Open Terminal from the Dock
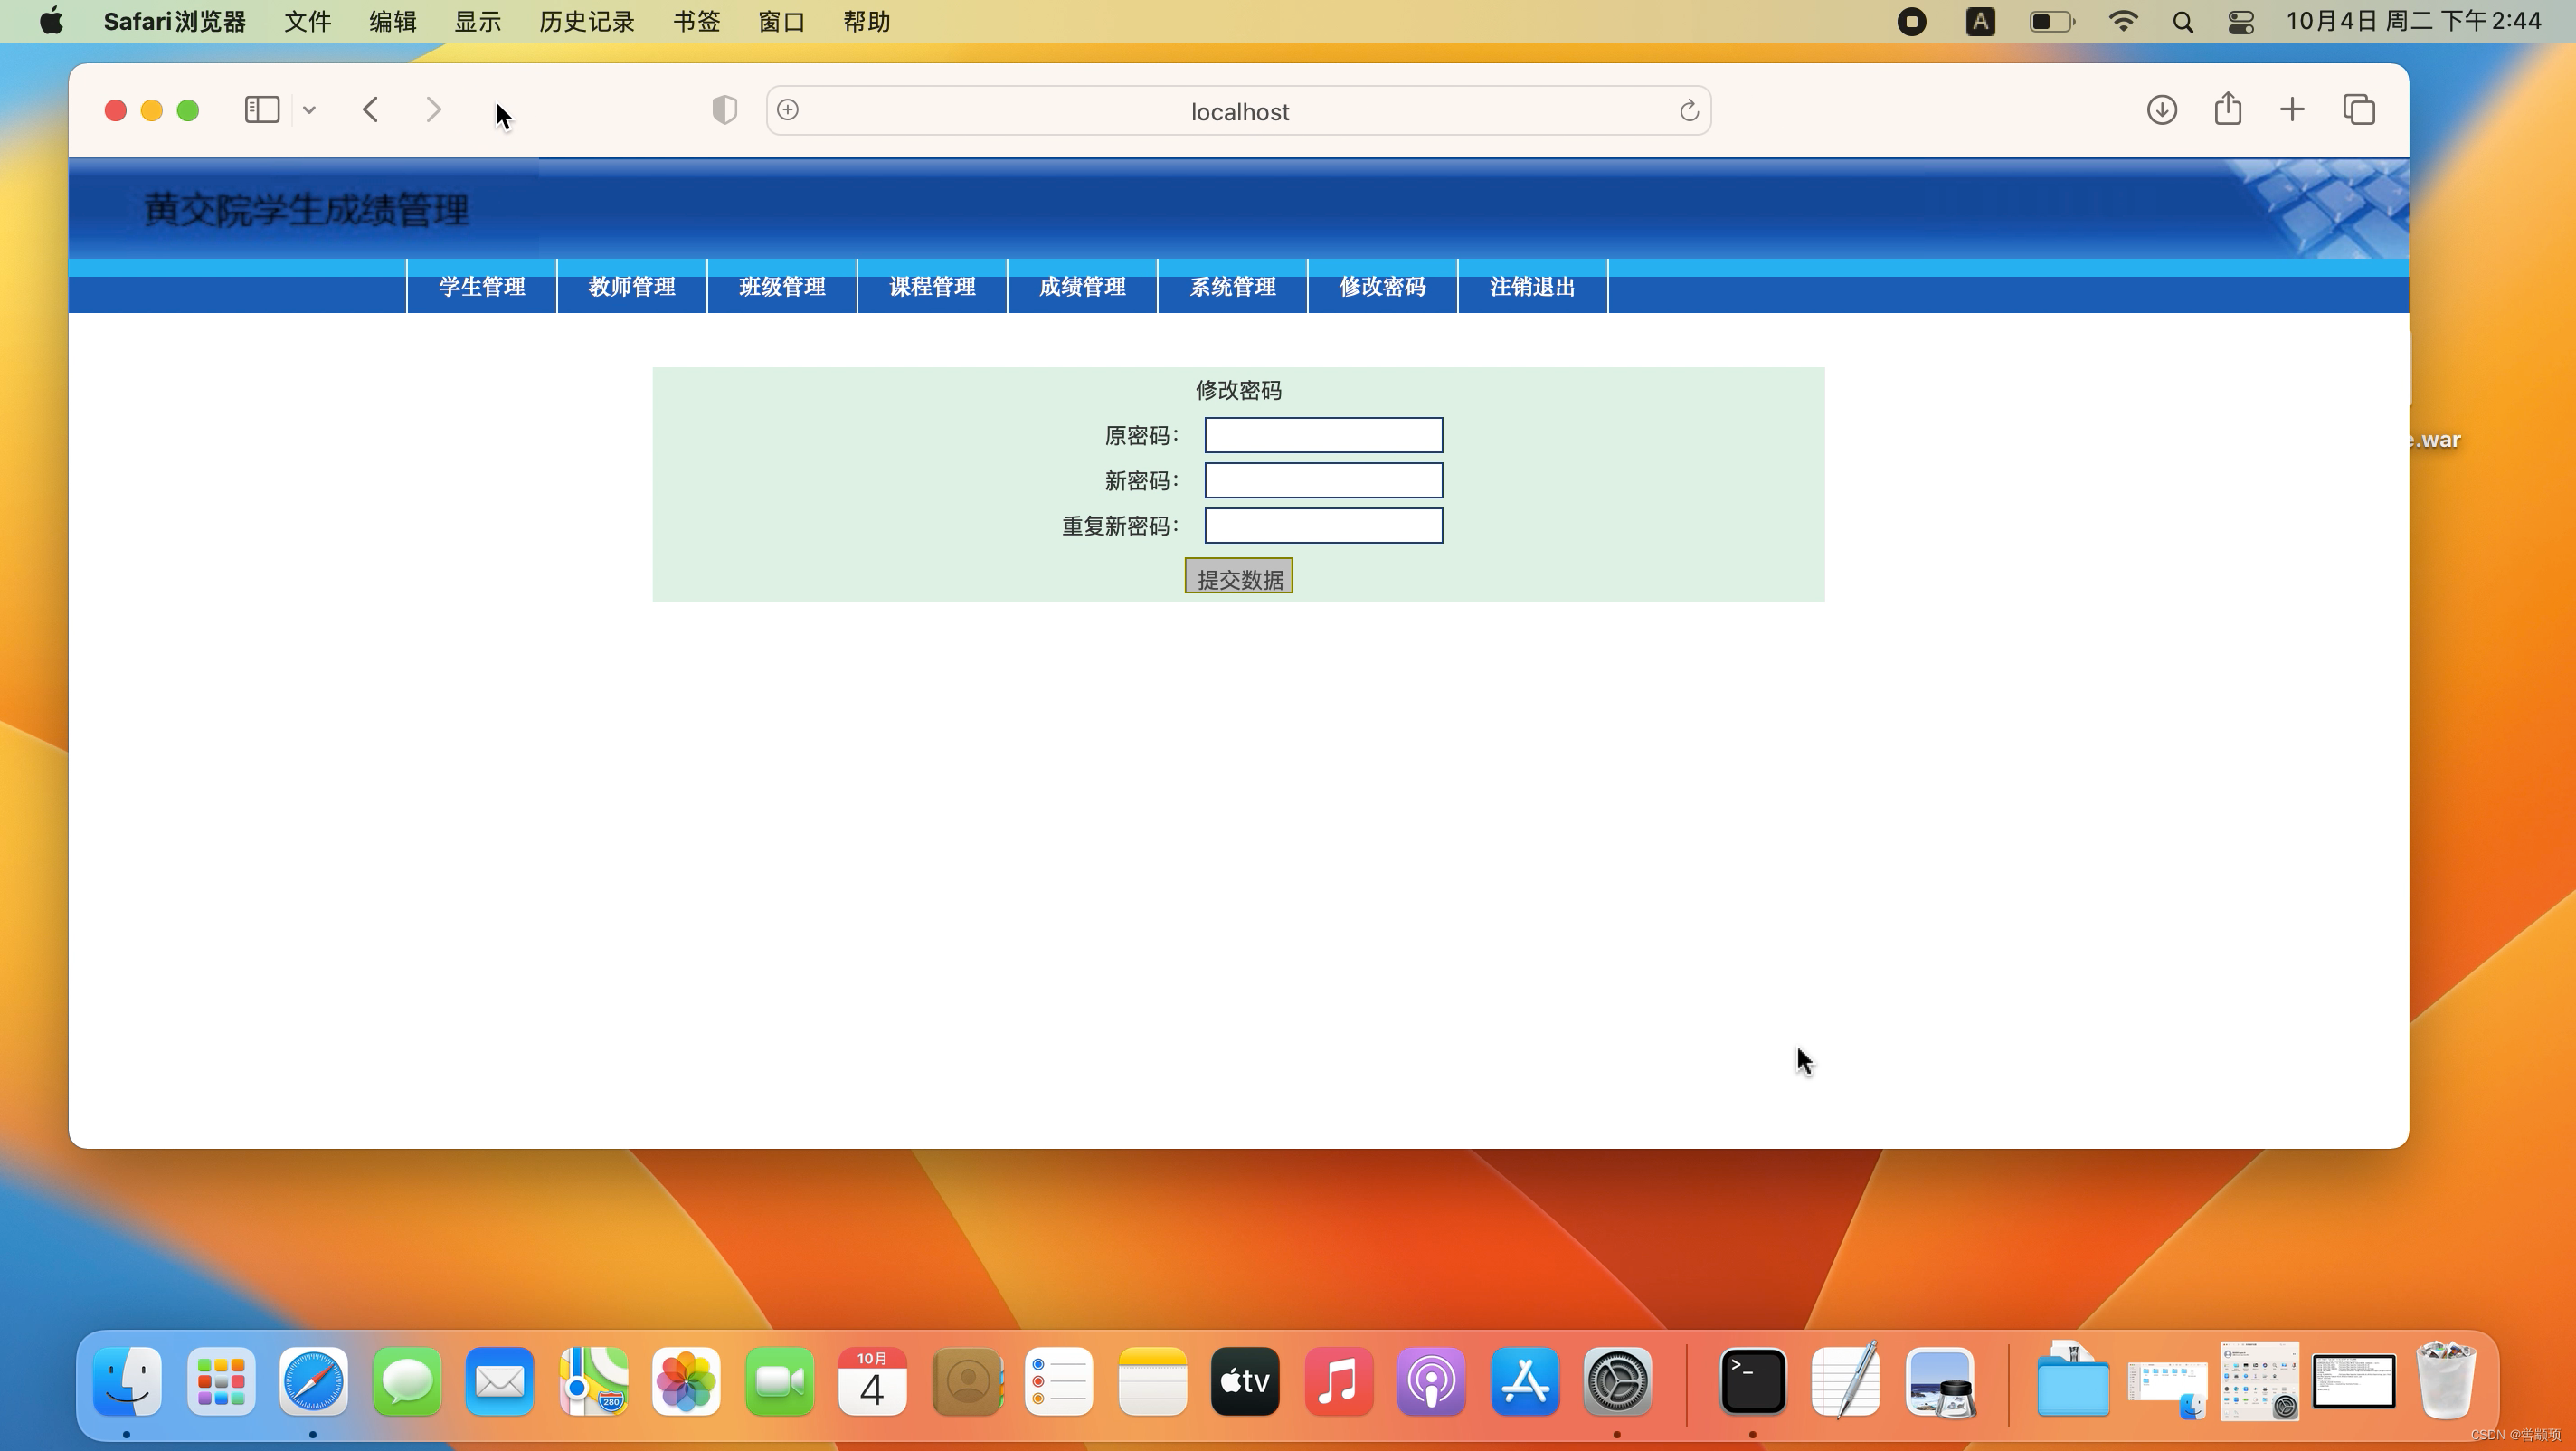 pyautogui.click(x=1753, y=1381)
